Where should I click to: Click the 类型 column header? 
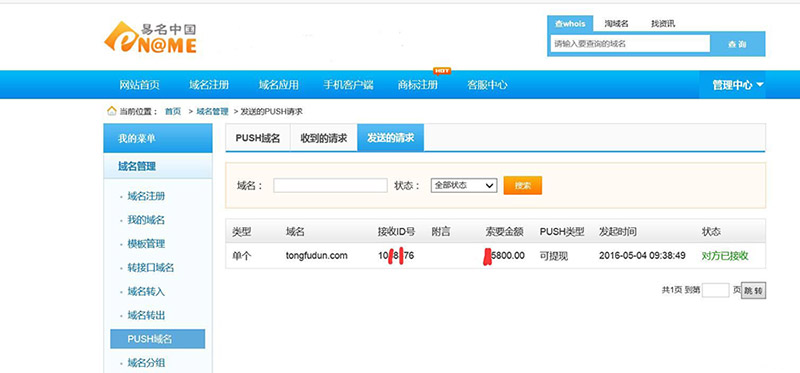click(x=241, y=232)
